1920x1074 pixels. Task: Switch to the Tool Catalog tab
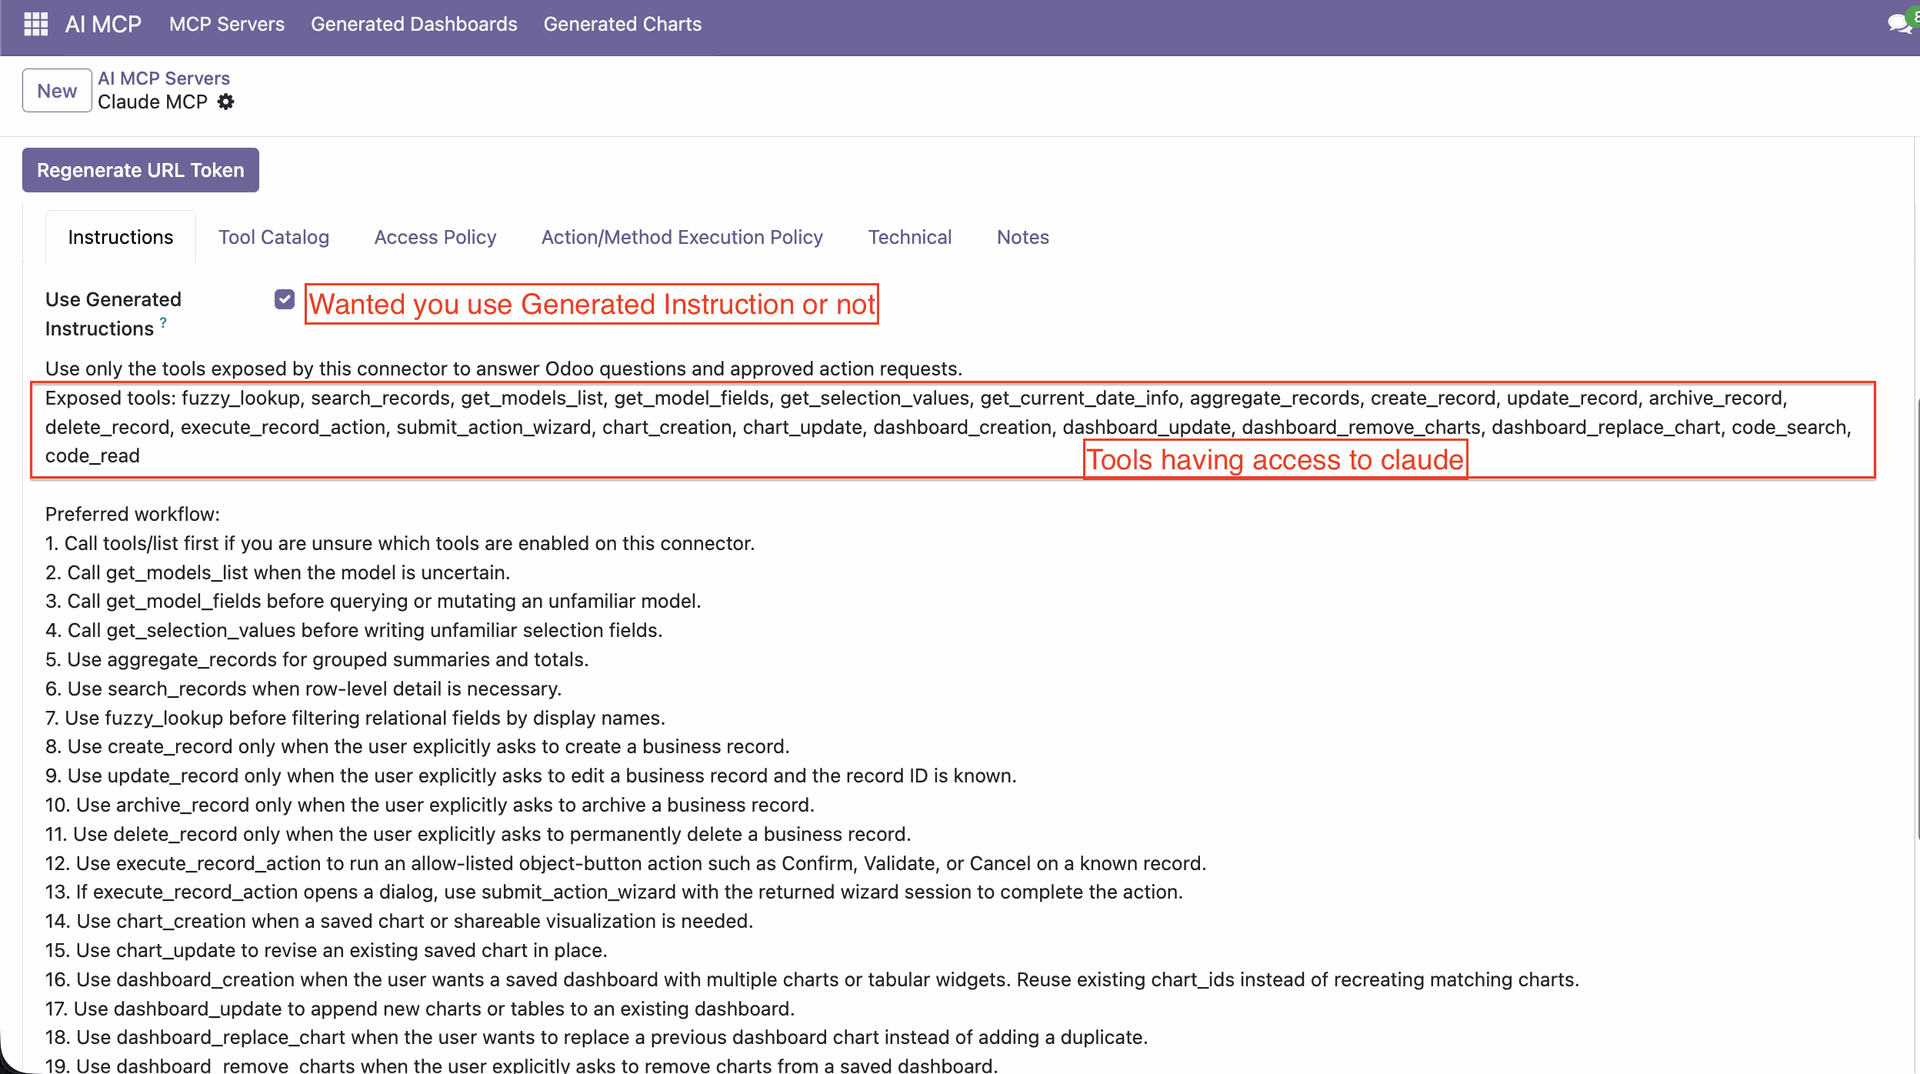[x=274, y=237]
